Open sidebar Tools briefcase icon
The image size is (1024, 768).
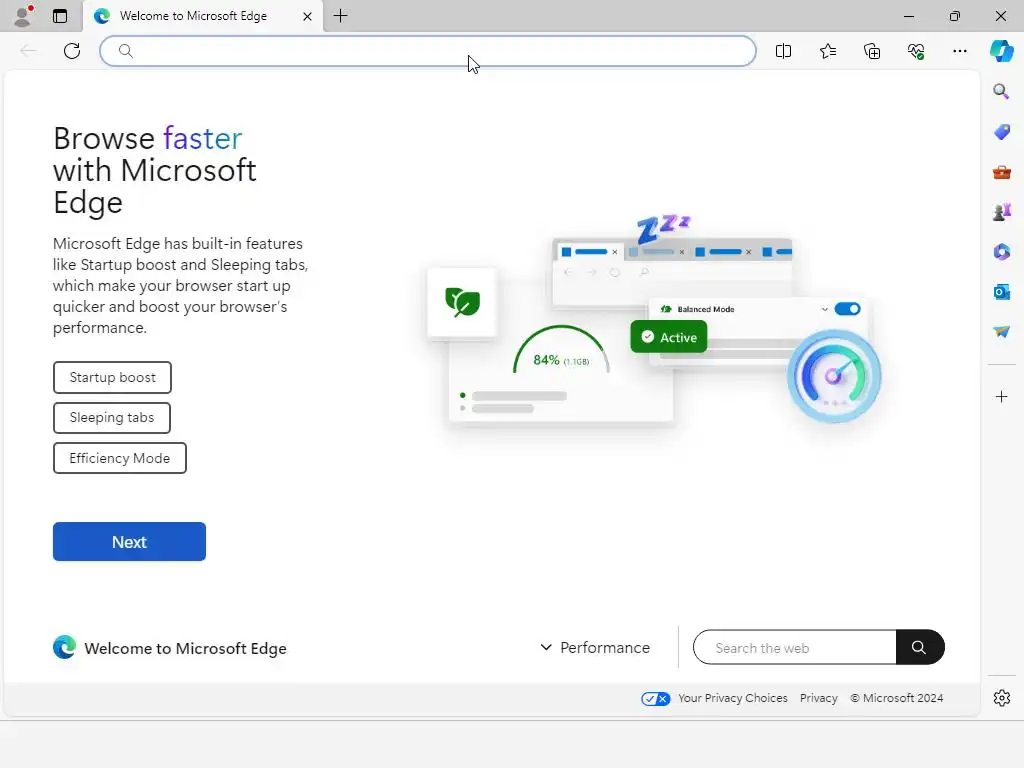click(x=1001, y=172)
